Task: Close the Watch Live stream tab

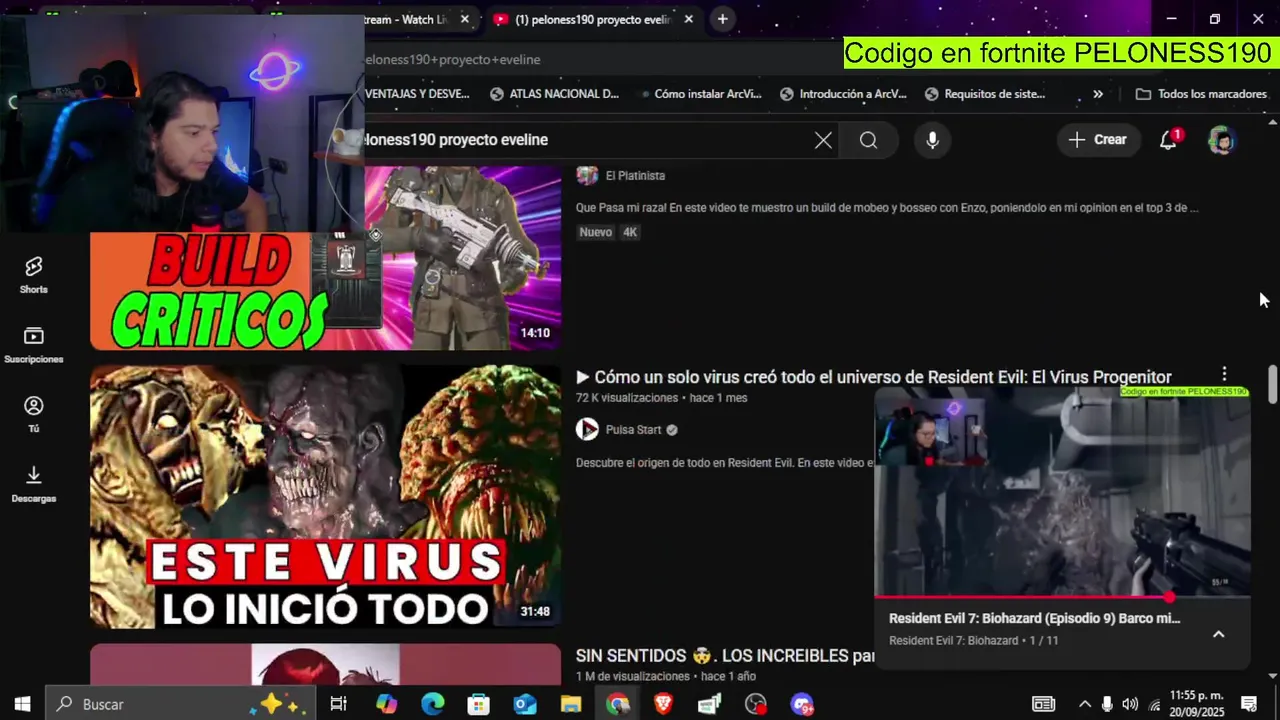Action: tap(465, 19)
